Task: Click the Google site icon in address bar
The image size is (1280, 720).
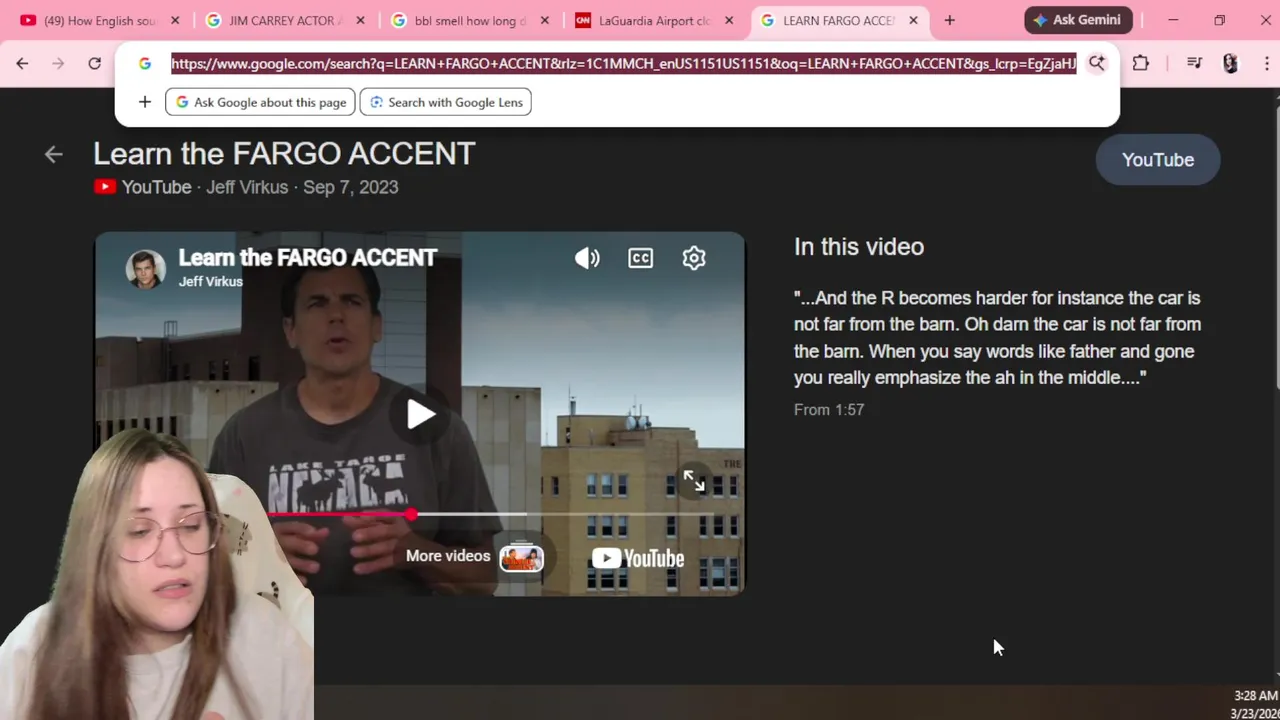Action: (x=145, y=63)
